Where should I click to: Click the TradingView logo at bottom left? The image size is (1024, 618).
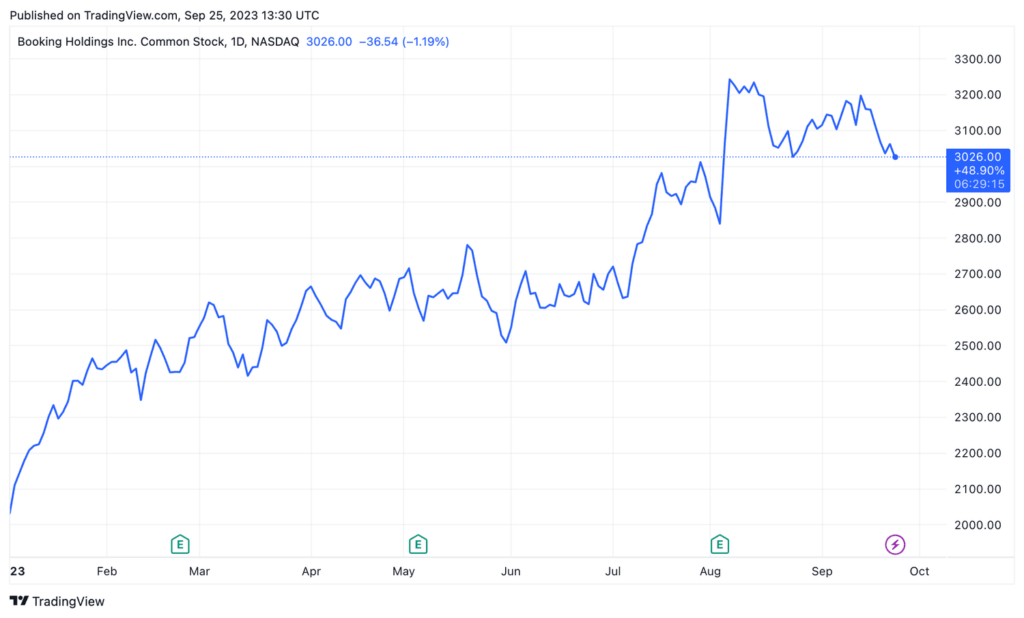[57, 601]
